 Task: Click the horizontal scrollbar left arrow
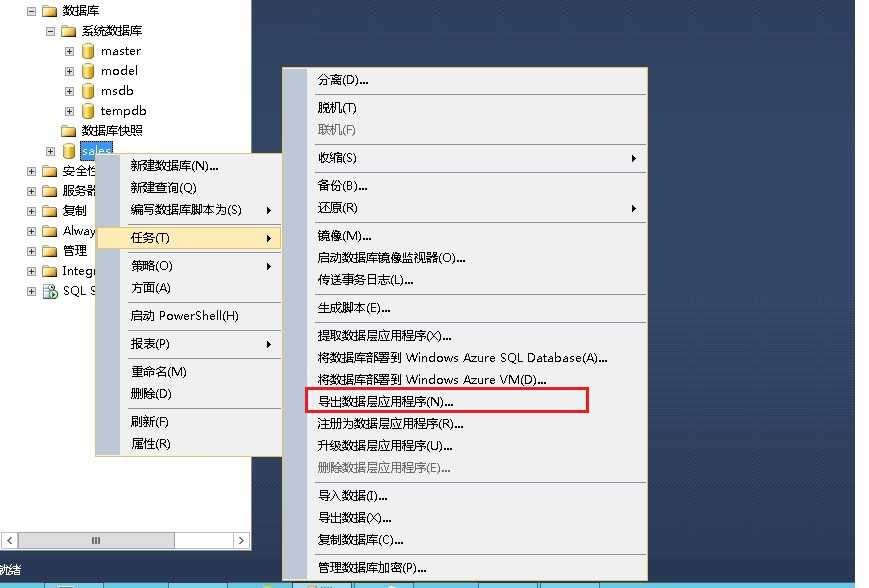[x=9, y=540]
